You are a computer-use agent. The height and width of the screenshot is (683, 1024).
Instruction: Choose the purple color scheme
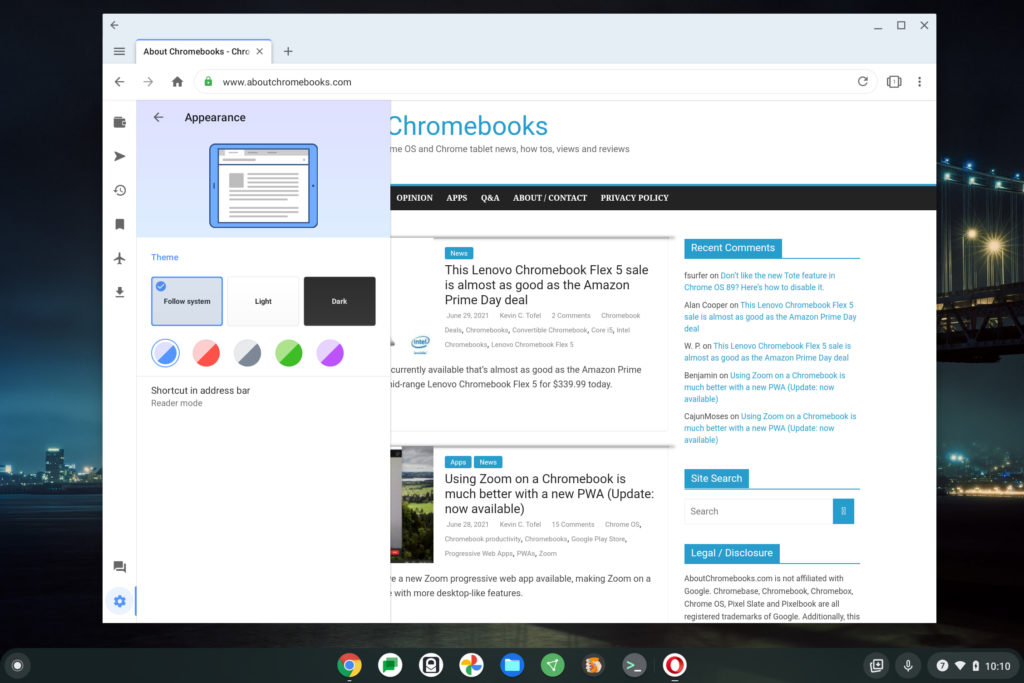click(x=330, y=353)
